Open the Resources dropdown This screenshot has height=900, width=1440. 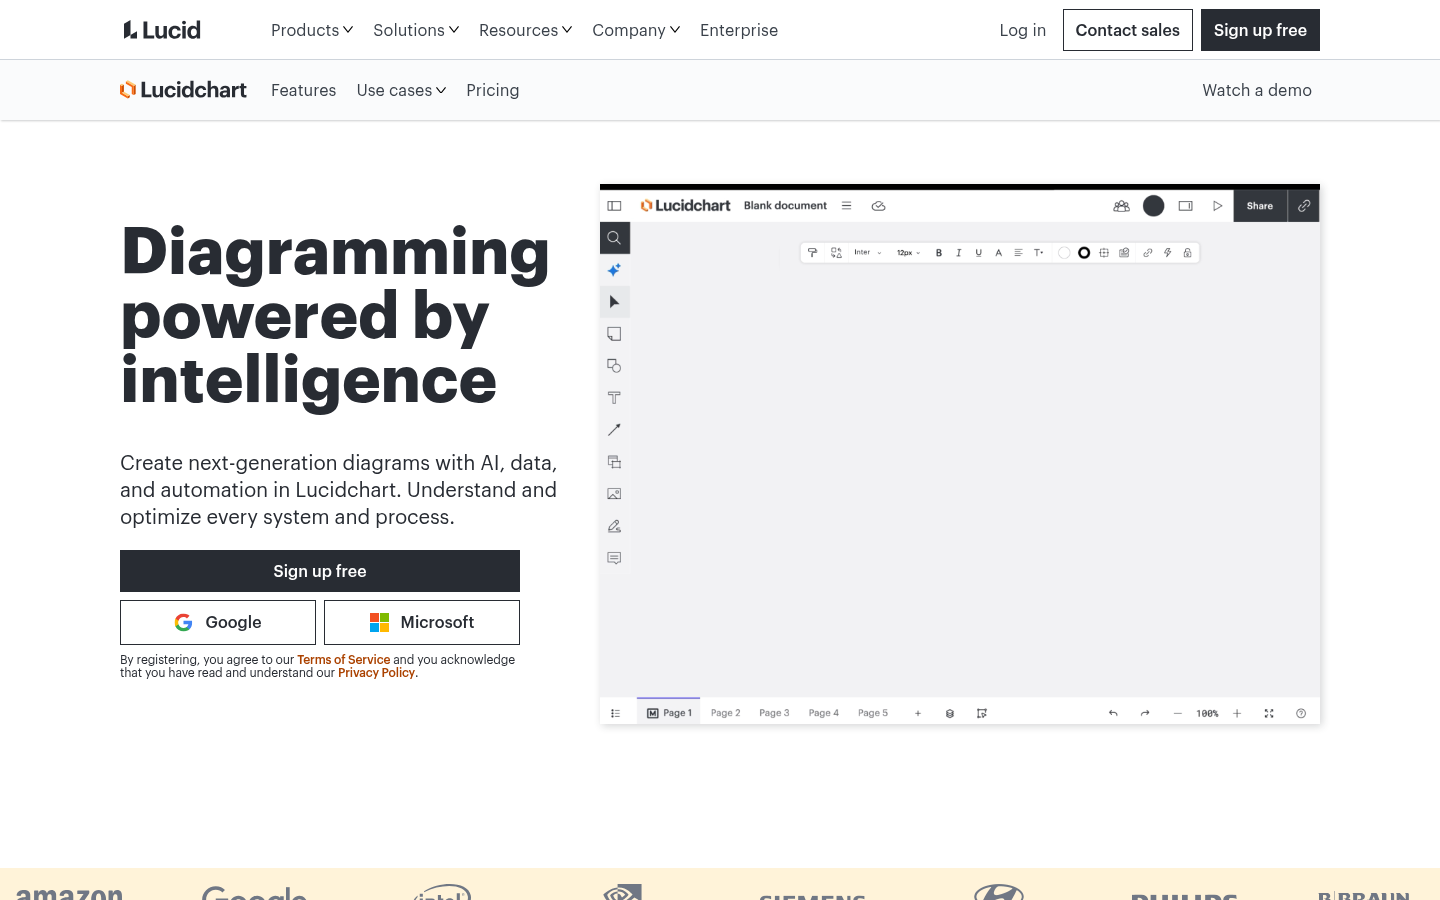(526, 30)
